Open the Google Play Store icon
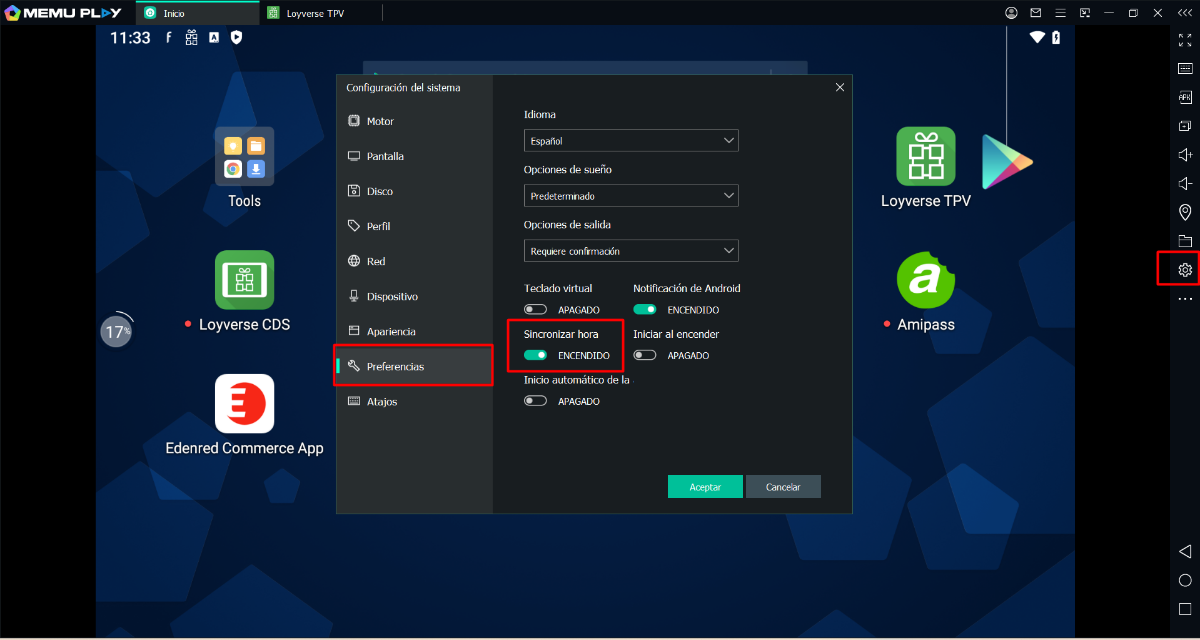Screen dimensions: 1200x640 (1006, 161)
